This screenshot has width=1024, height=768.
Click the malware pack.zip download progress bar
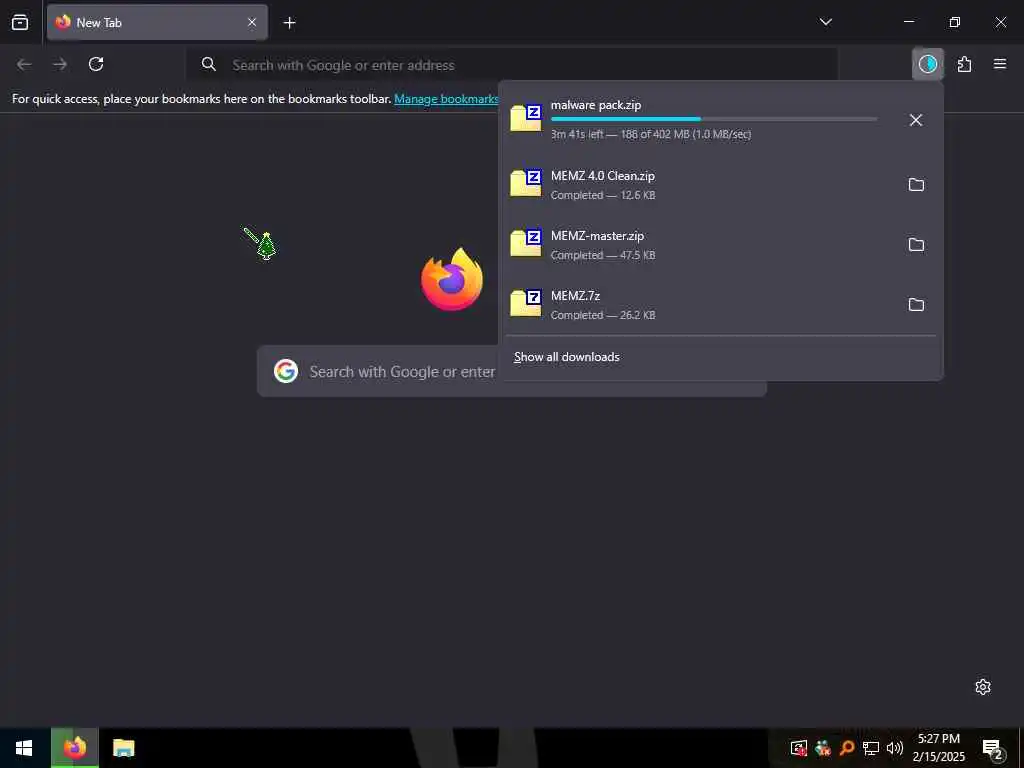point(714,119)
